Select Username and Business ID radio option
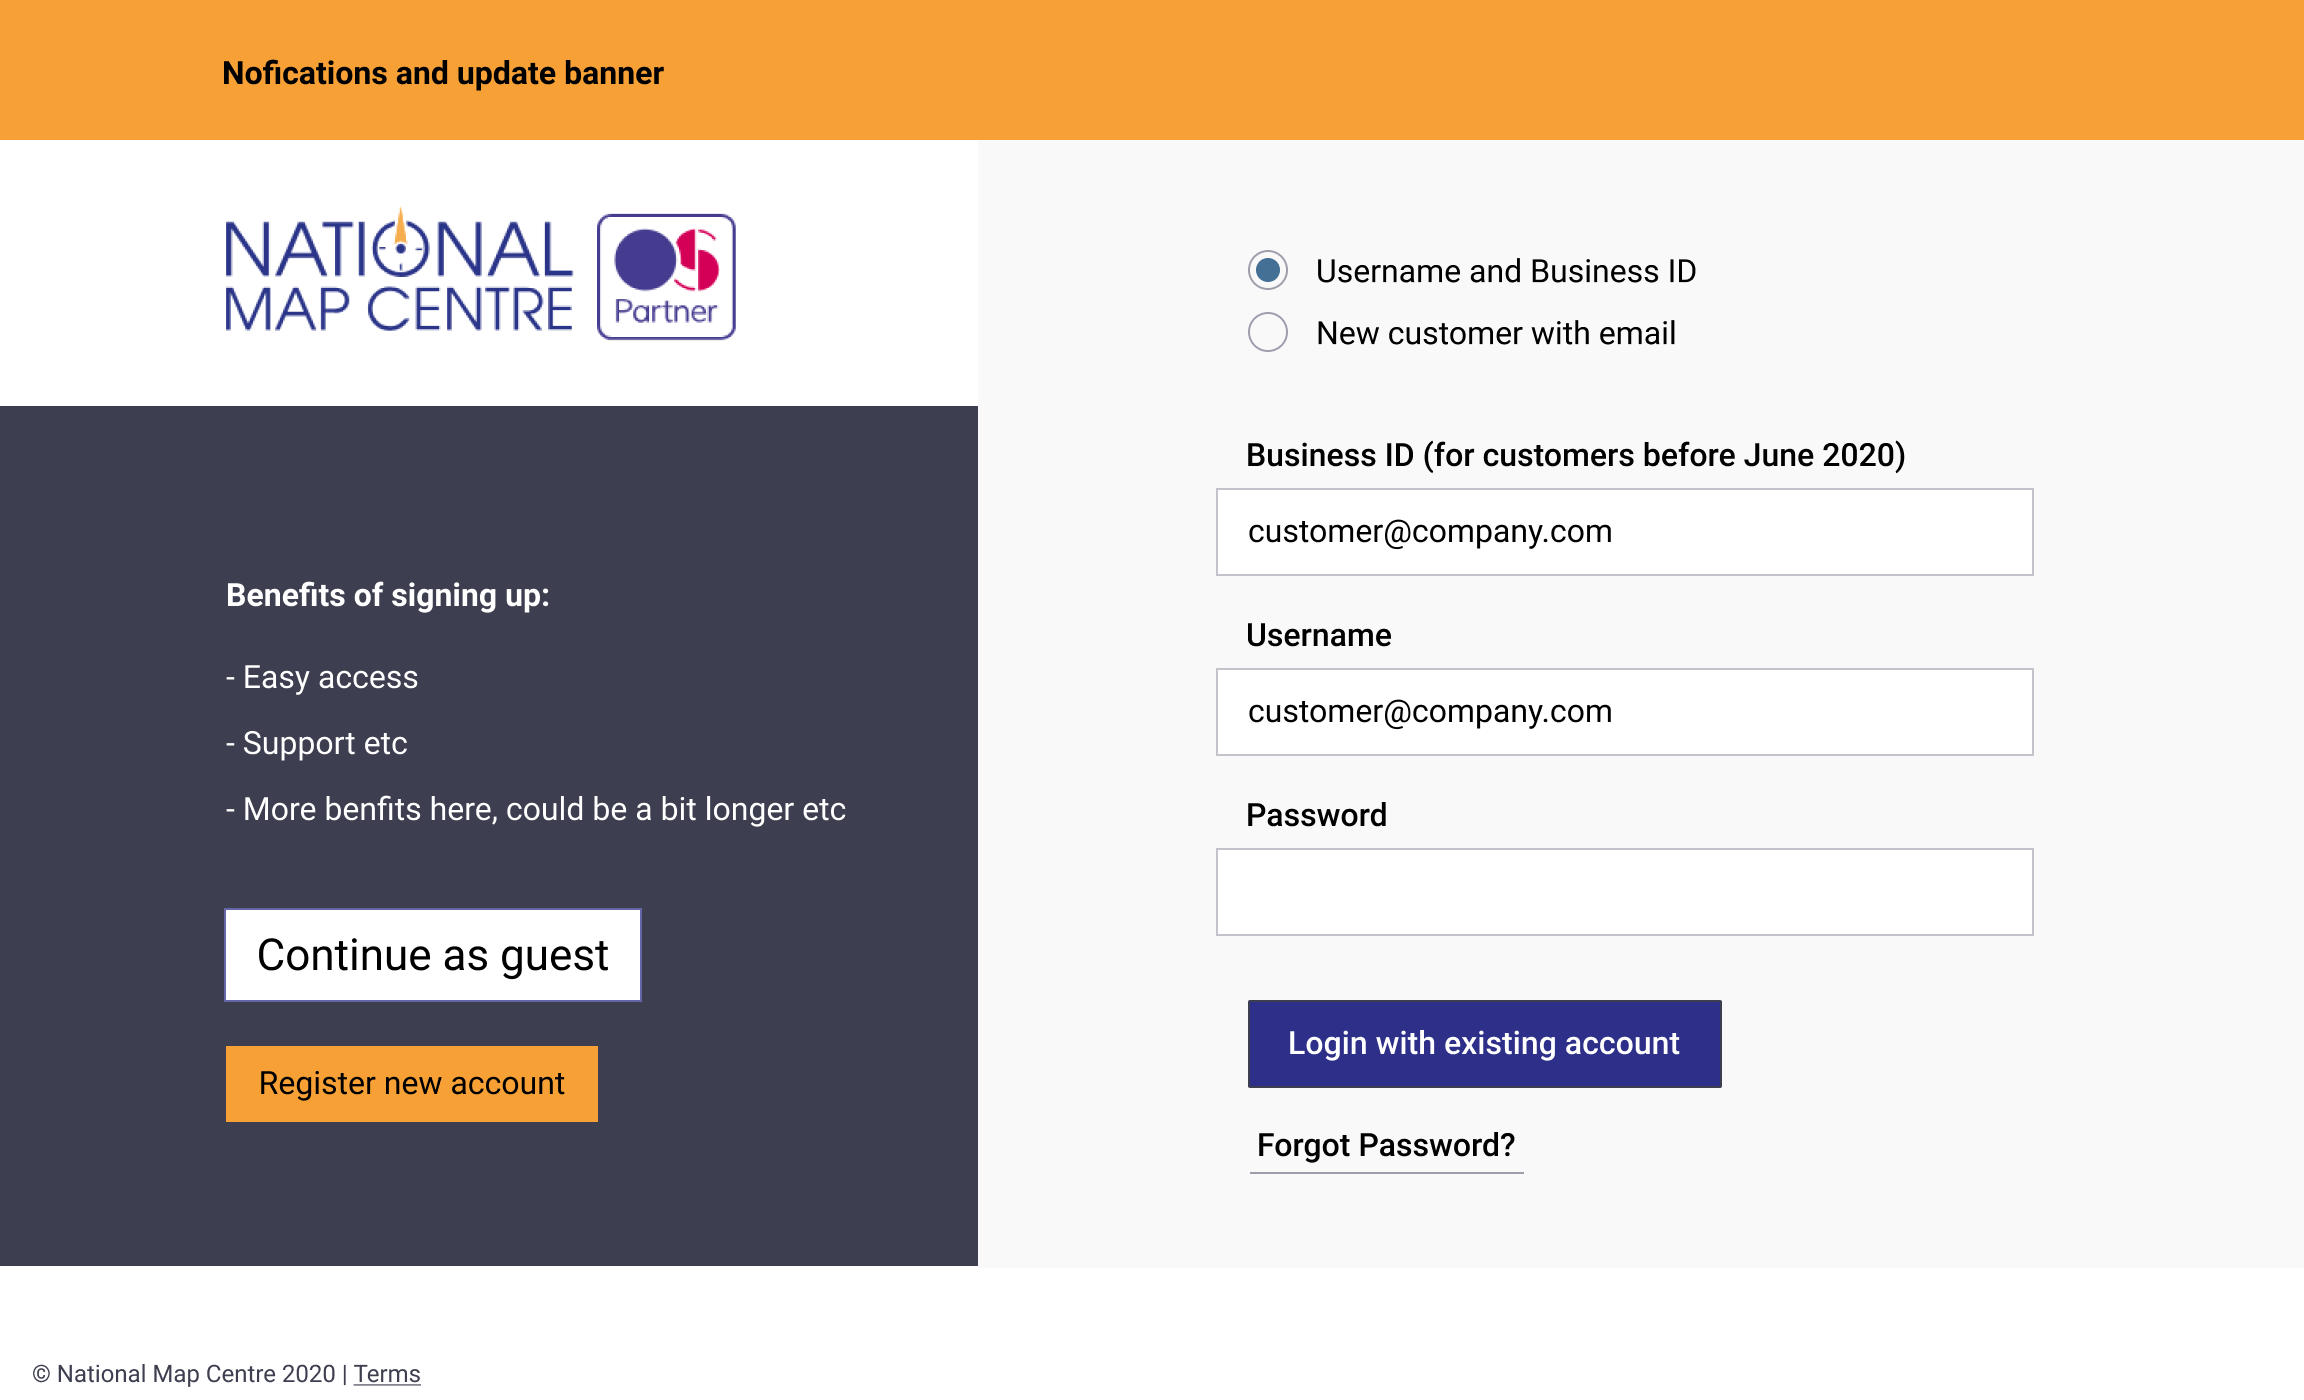This screenshot has height=1400, width=2304. [1267, 270]
